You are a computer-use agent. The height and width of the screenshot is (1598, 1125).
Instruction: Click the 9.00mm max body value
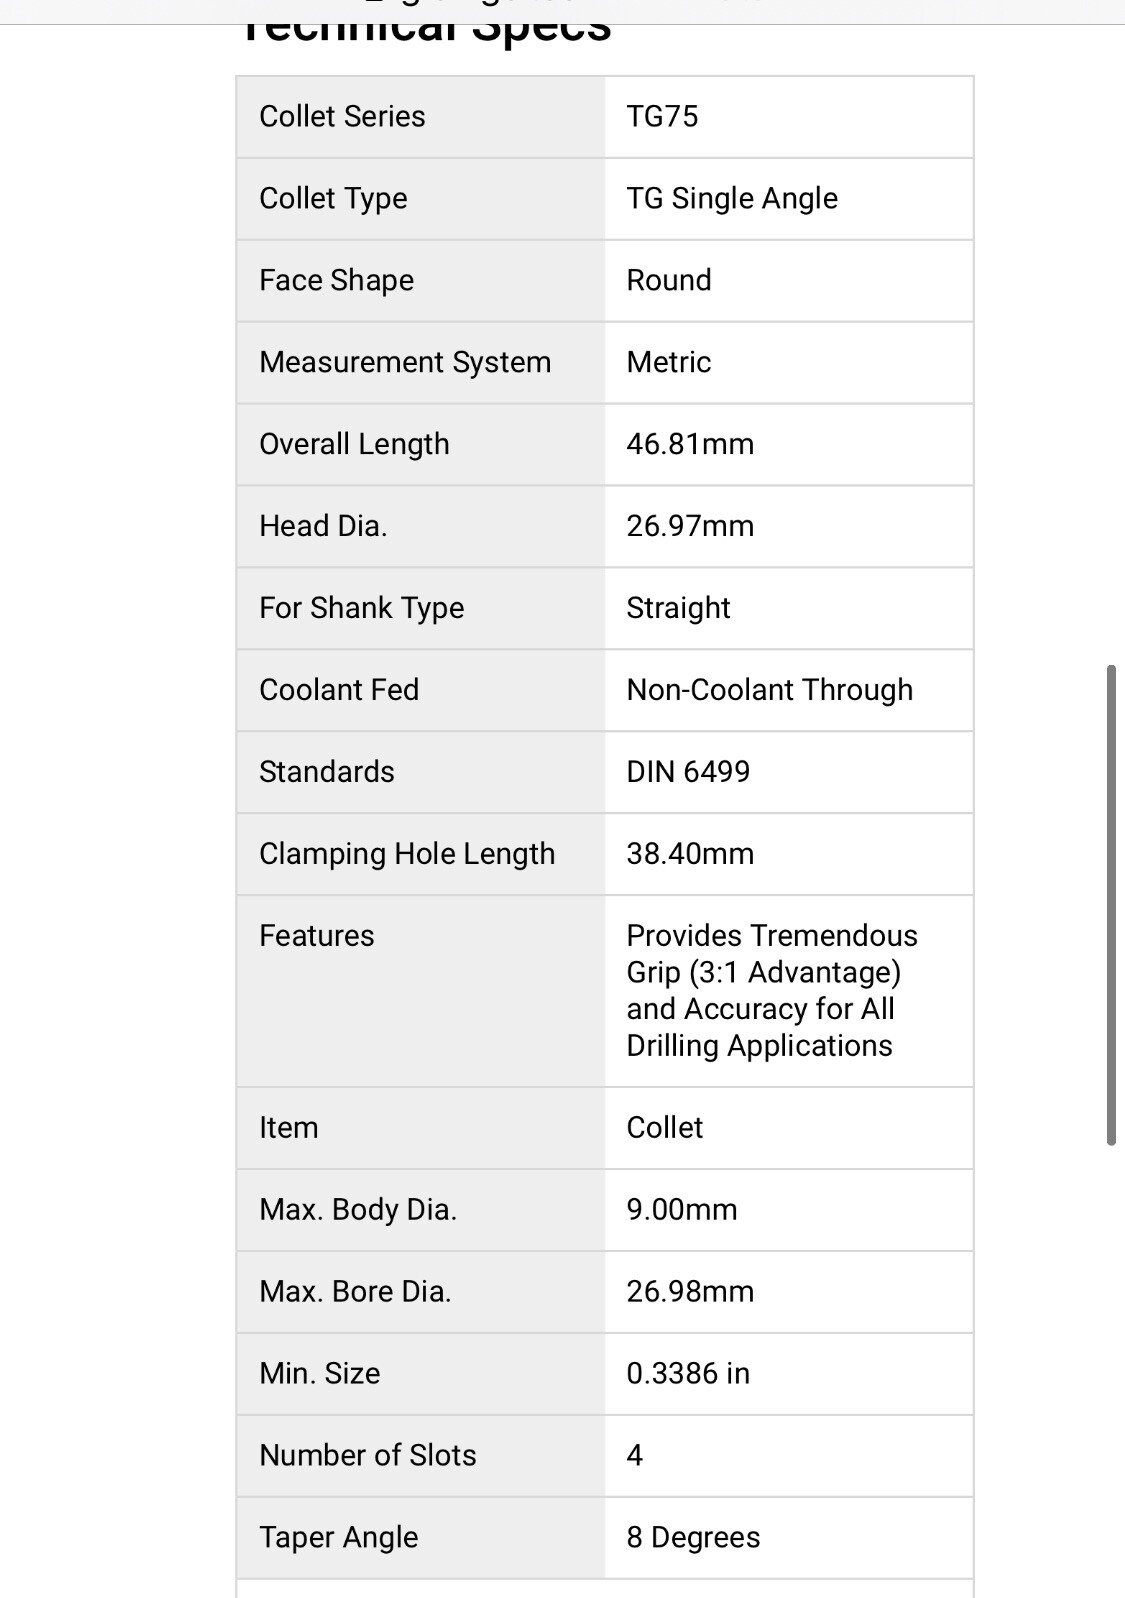coord(681,1211)
